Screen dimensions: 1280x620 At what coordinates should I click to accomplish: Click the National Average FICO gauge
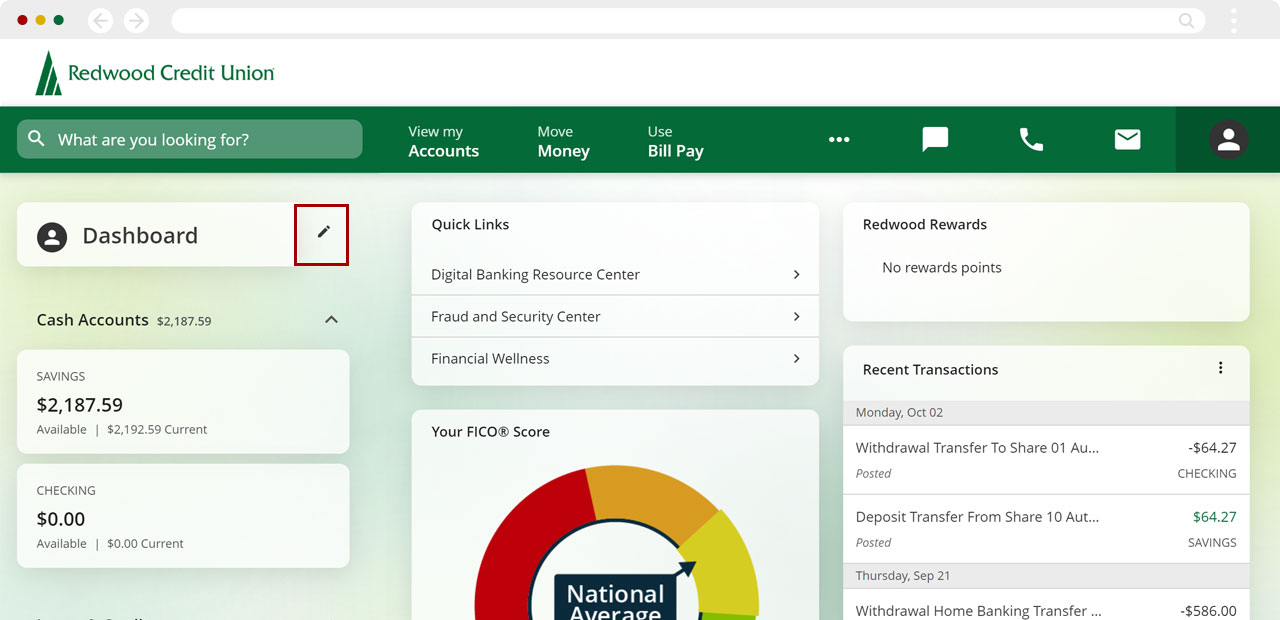coord(615,545)
